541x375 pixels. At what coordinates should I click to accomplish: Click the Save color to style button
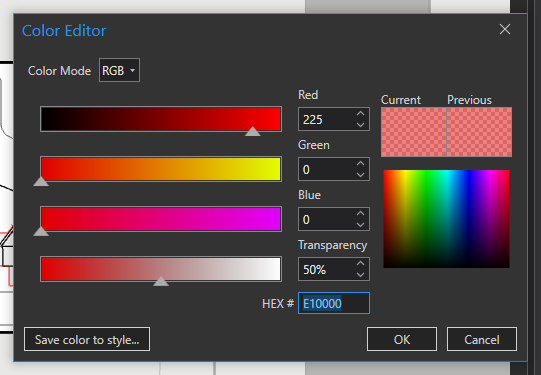pos(87,339)
